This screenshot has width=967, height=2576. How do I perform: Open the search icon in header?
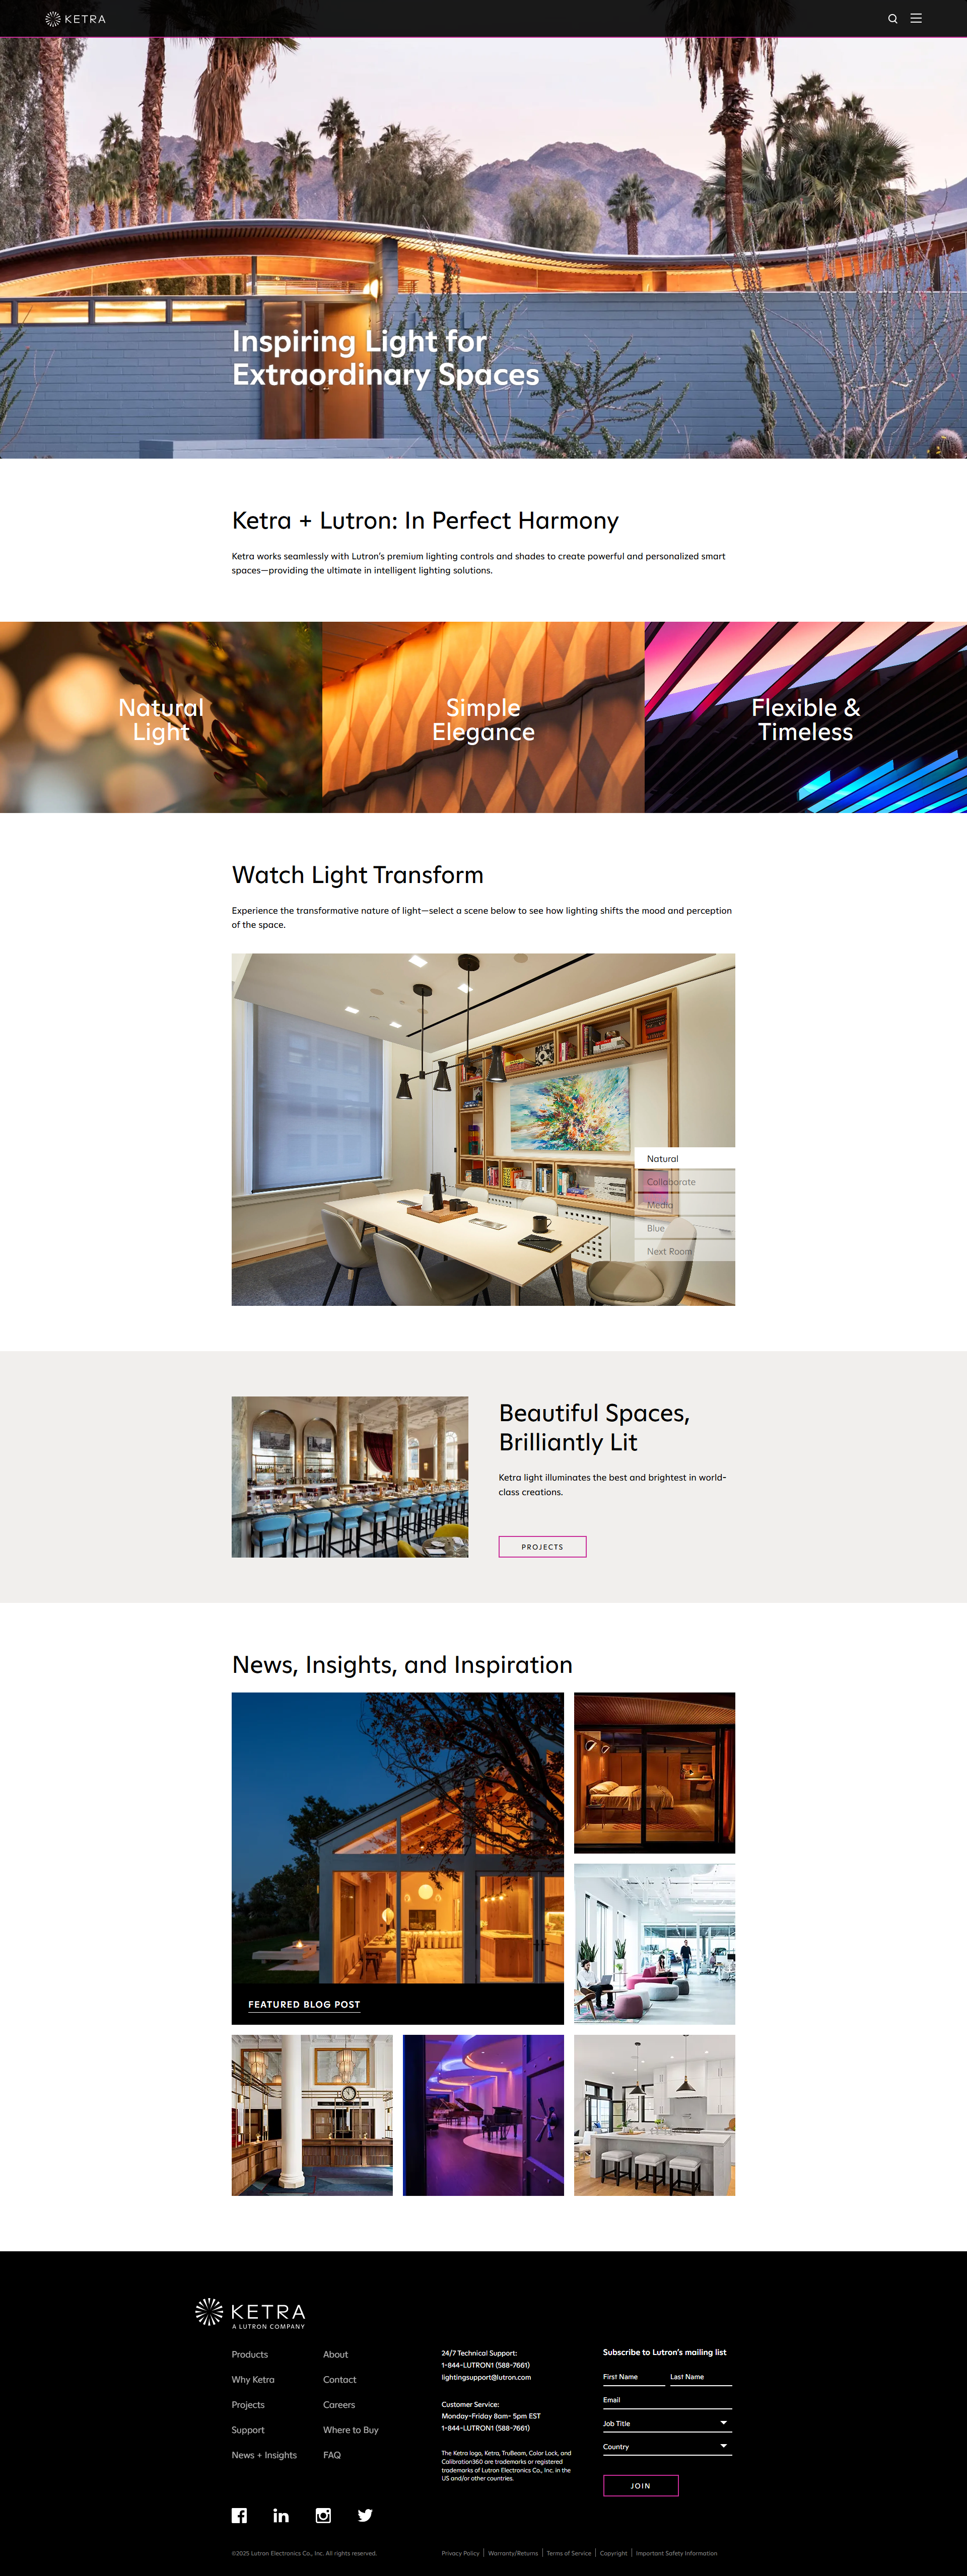tap(892, 19)
